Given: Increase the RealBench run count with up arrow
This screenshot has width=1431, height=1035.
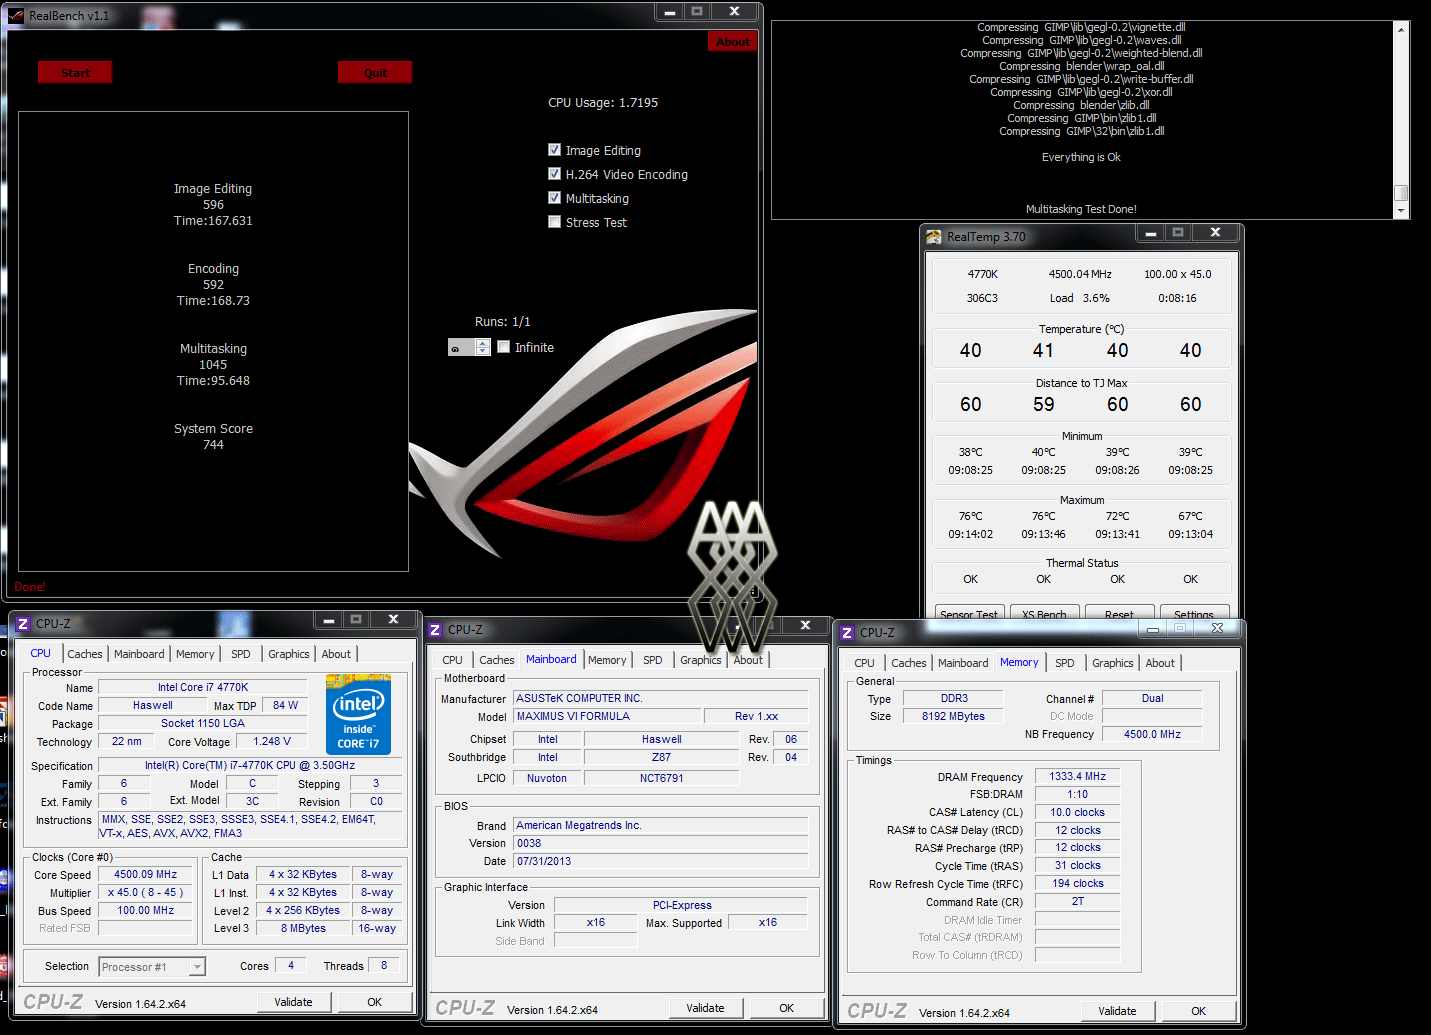Looking at the screenshot, I should coord(483,343).
